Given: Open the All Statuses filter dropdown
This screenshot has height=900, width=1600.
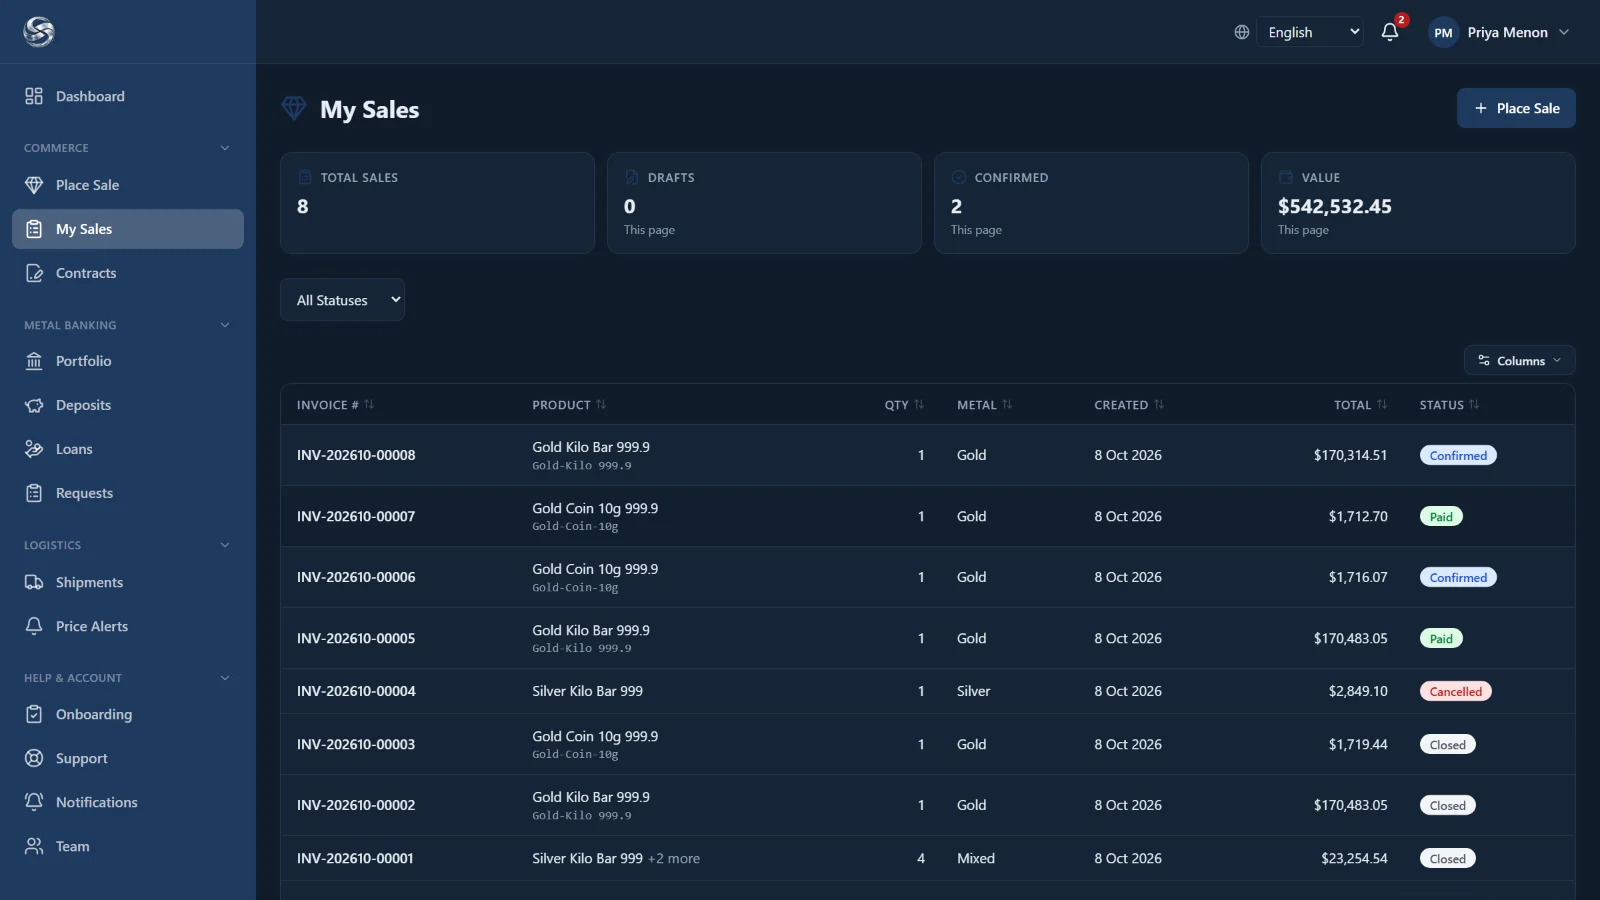Looking at the screenshot, I should click(343, 300).
